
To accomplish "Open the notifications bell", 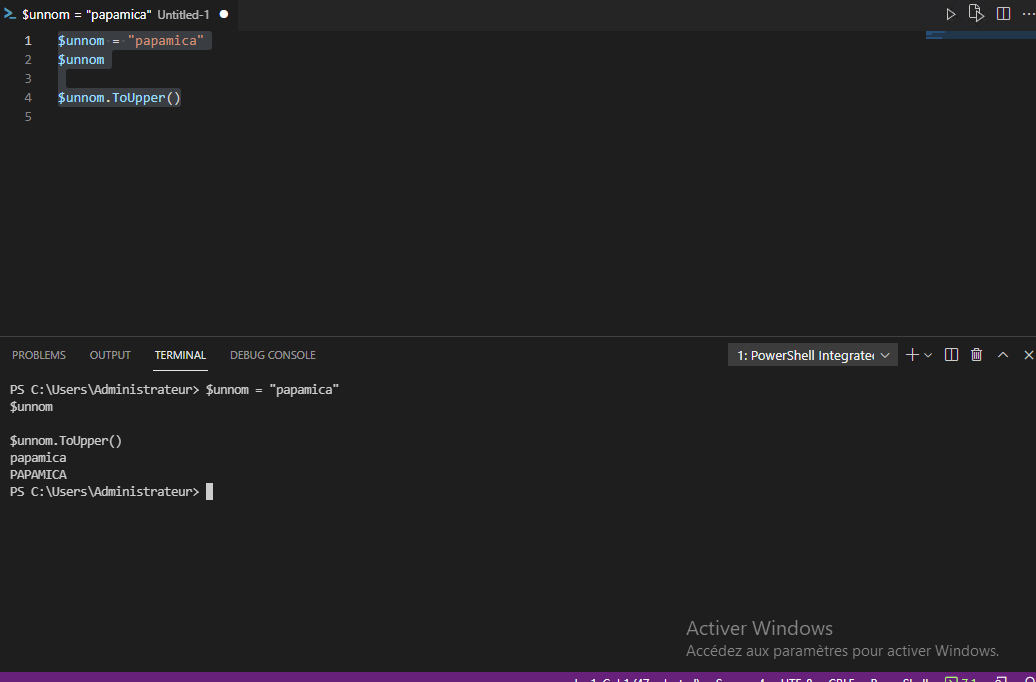I will (x=1028, y=676).
